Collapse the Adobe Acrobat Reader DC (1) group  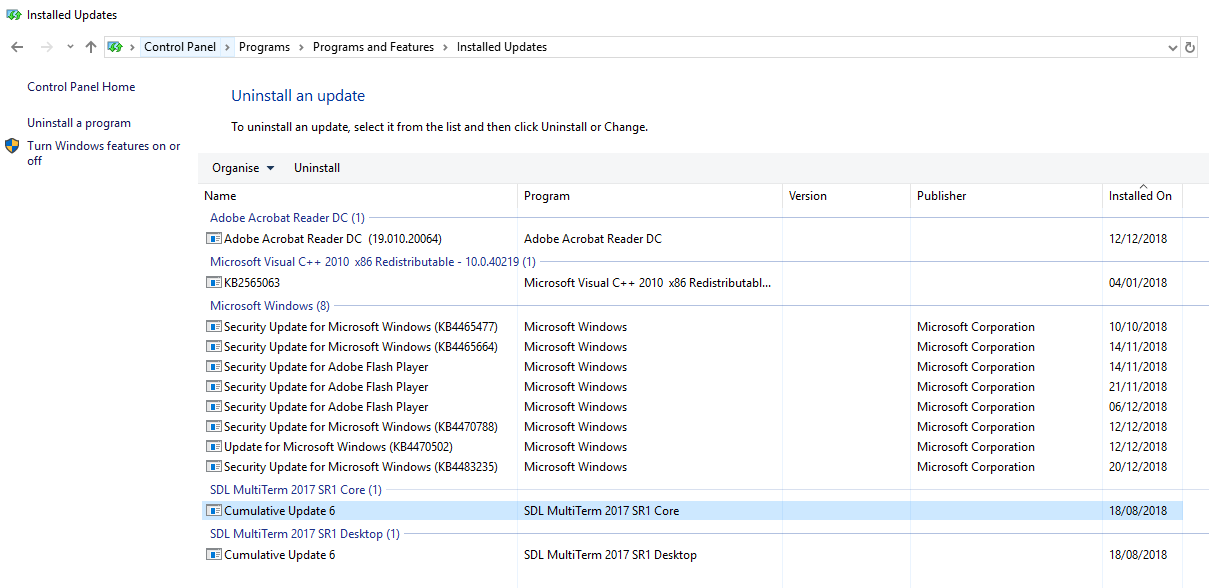coord(287,217)
